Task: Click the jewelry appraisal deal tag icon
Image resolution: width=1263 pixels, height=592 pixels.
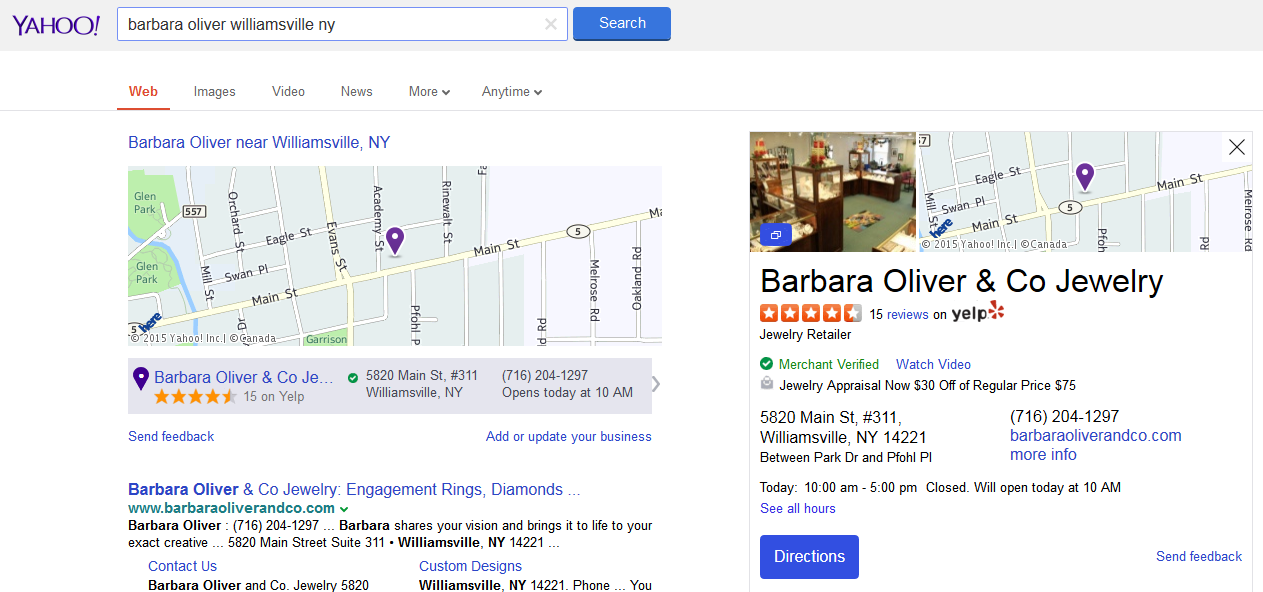Action: coord(767,384)
